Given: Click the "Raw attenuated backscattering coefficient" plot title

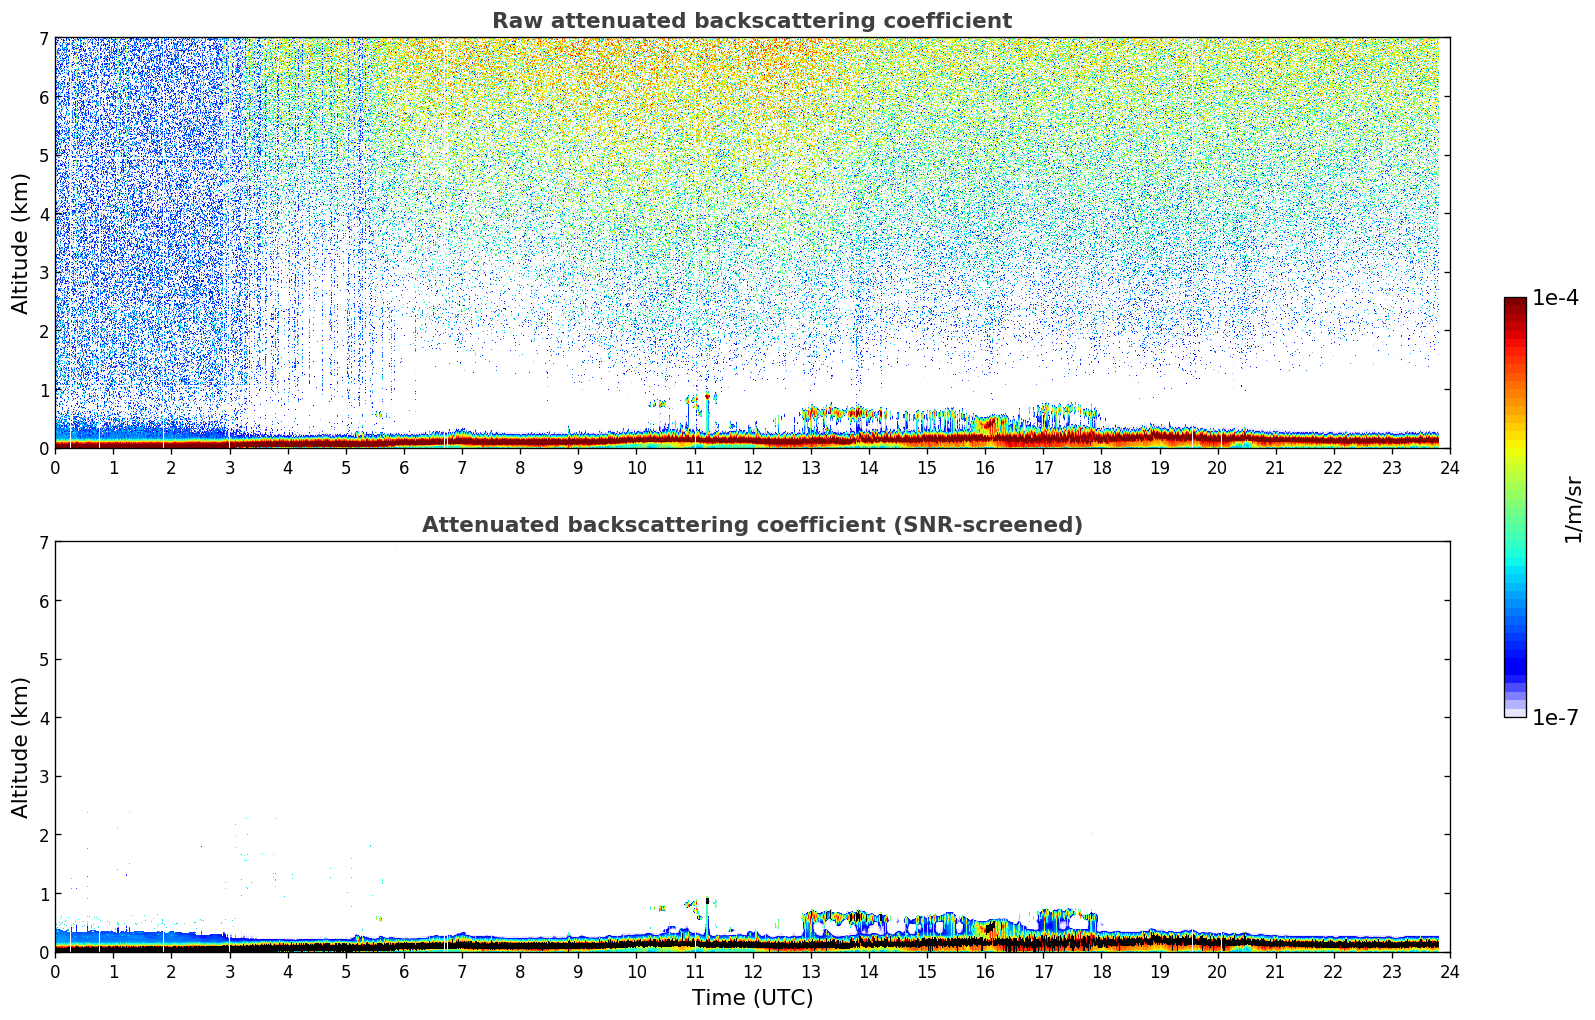Looking at the screenshot, I should pyautogui.click(x=752, y=21).
